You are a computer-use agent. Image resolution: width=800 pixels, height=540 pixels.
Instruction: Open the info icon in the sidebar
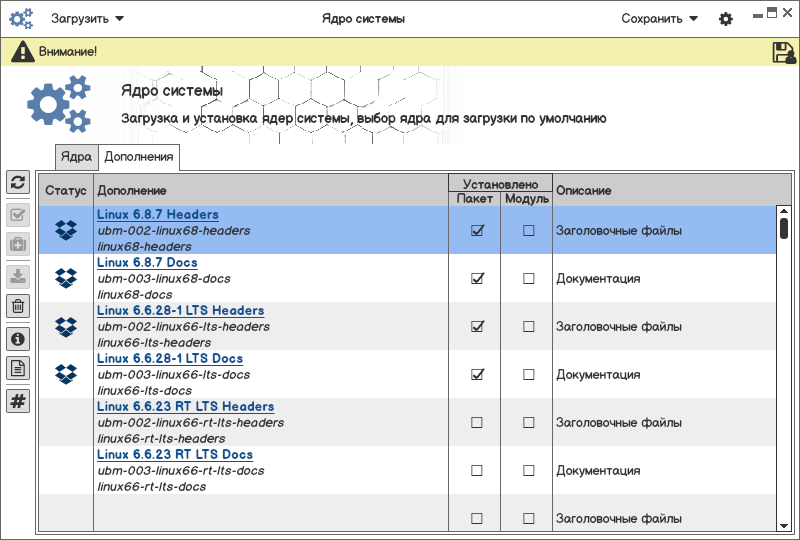(18, 338)
